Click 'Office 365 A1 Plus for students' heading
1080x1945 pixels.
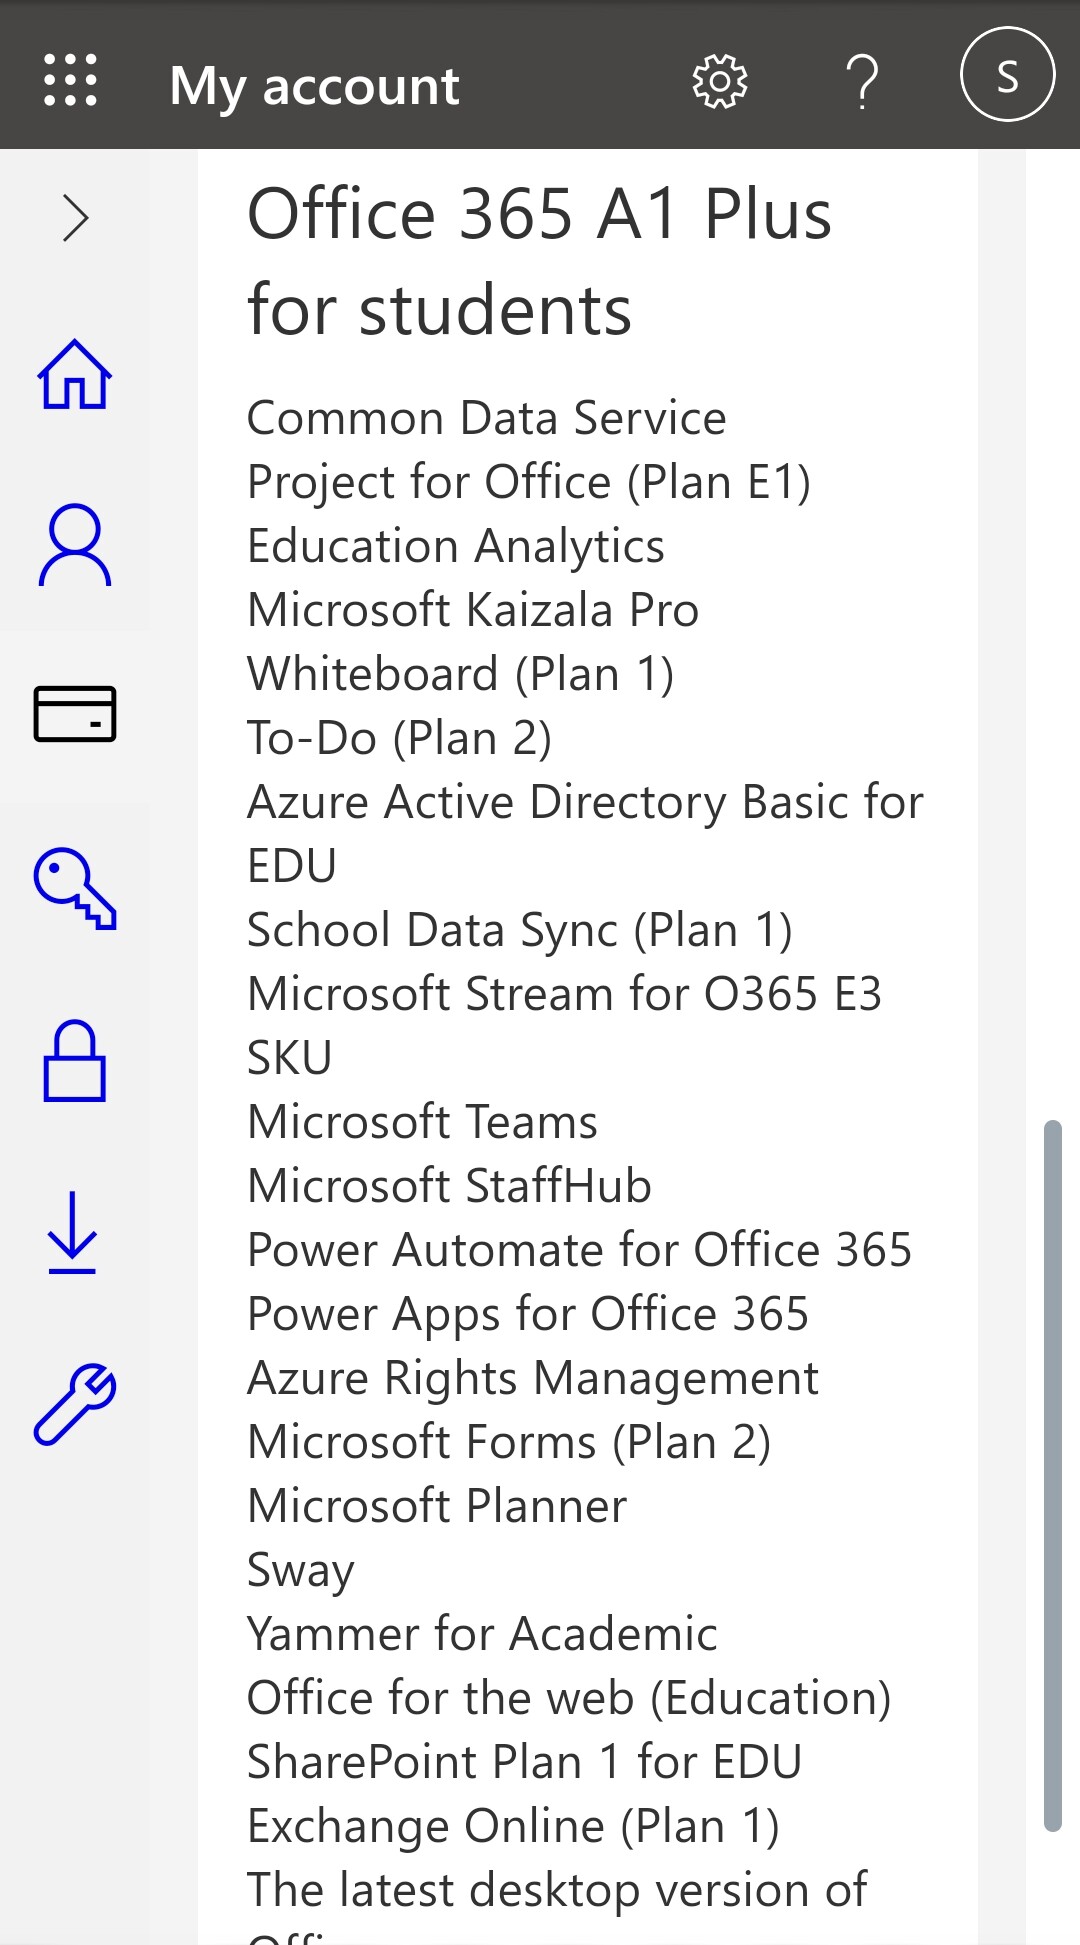[x=539, y=261]
